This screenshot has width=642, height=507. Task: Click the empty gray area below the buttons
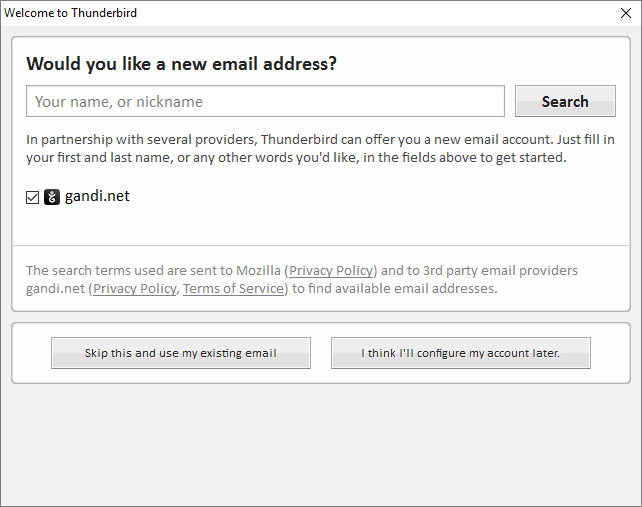point(320,445)
